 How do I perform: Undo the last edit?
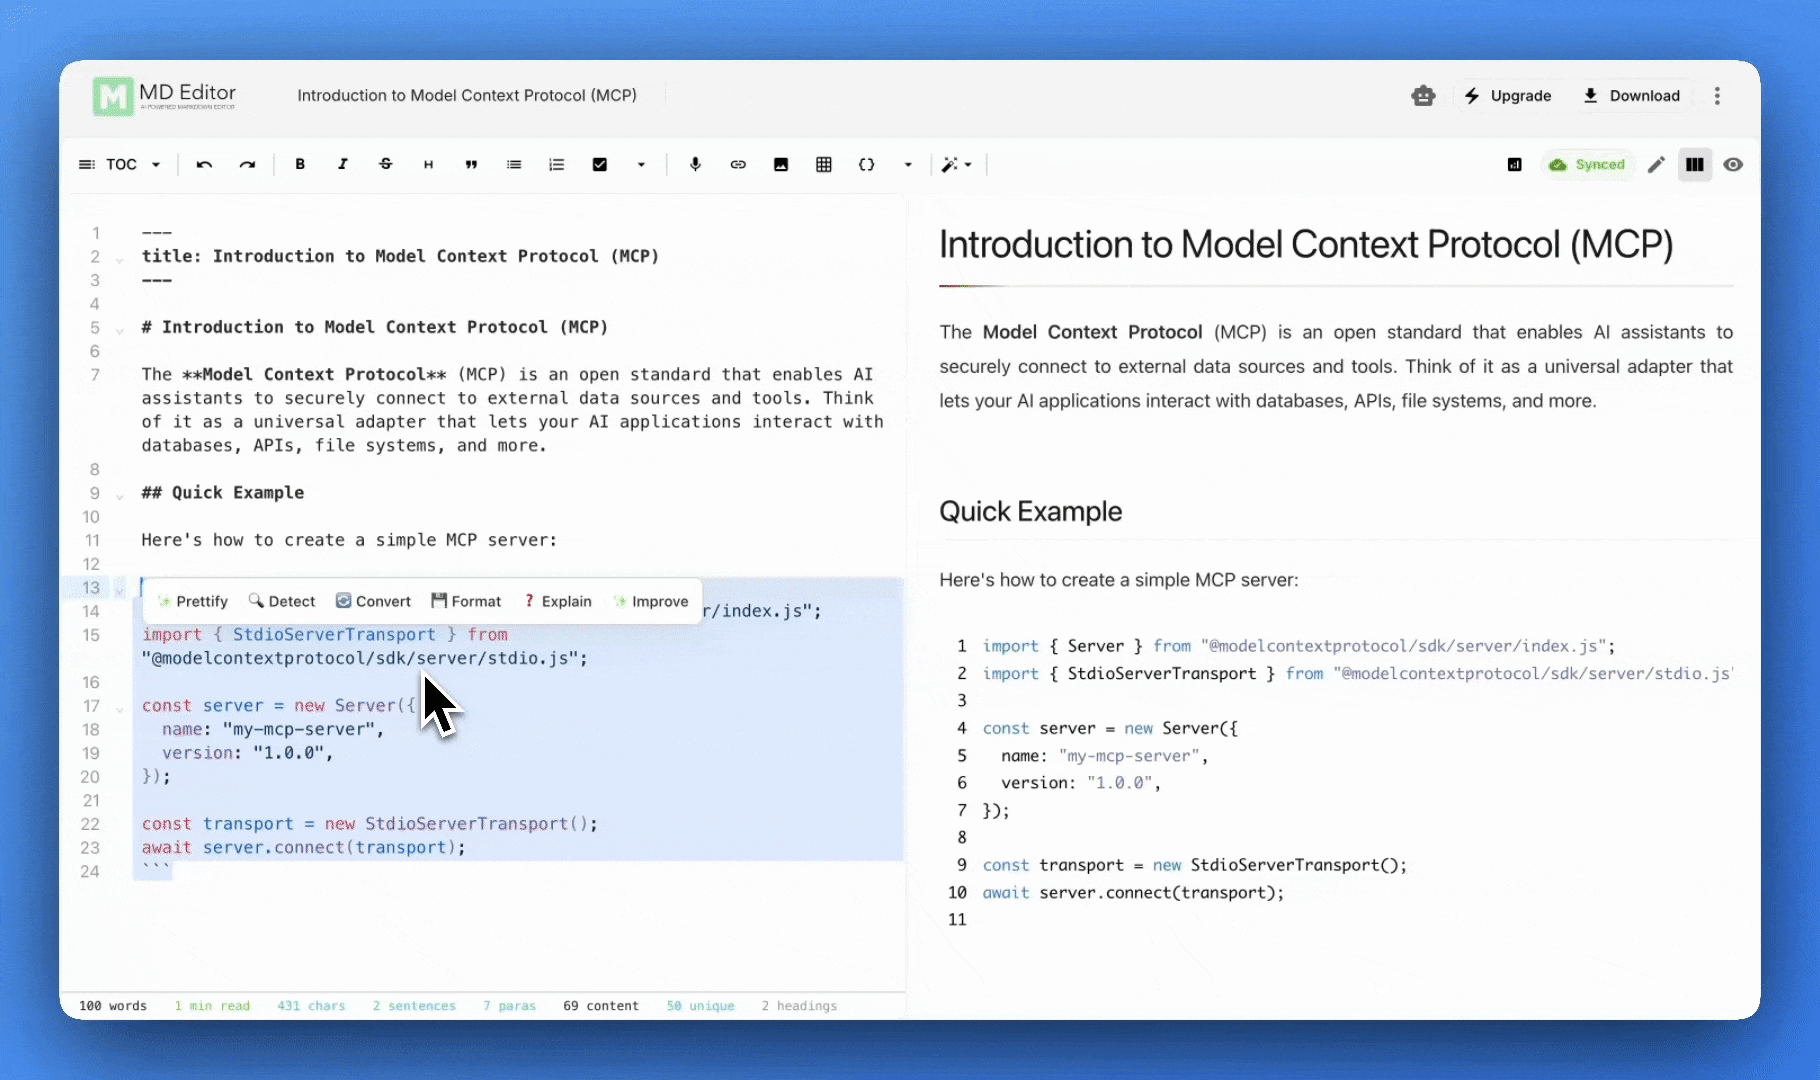(x=204, y=164)
